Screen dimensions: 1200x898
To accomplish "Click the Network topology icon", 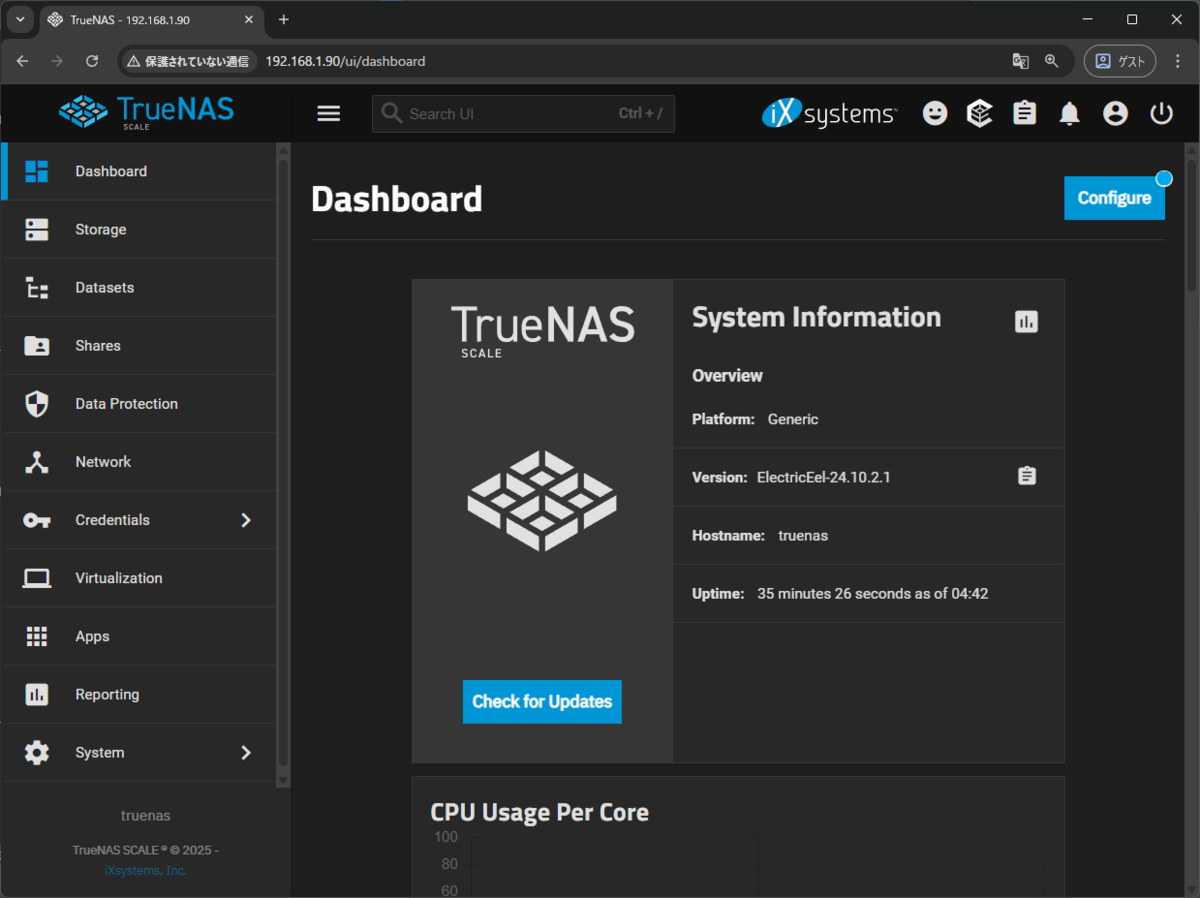I will (x=37, y=462).
